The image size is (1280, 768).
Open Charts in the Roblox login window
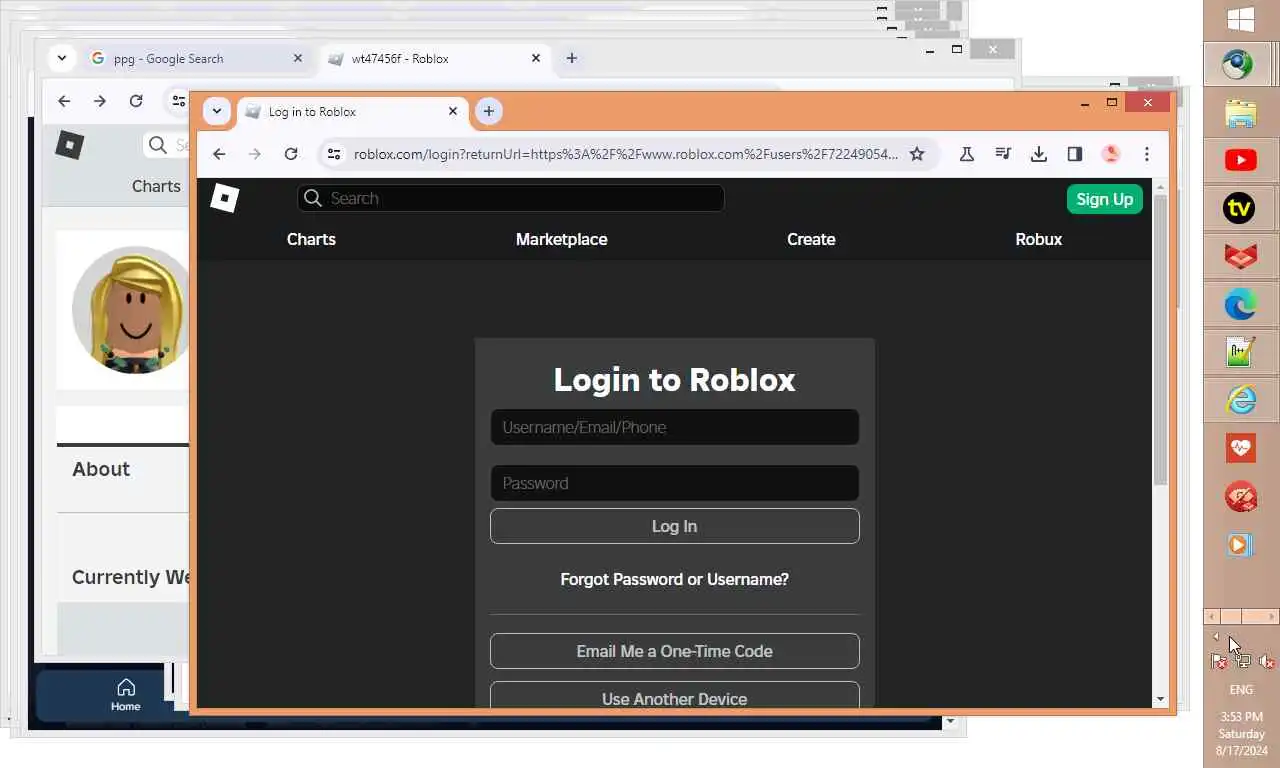[x=311, y=239]
